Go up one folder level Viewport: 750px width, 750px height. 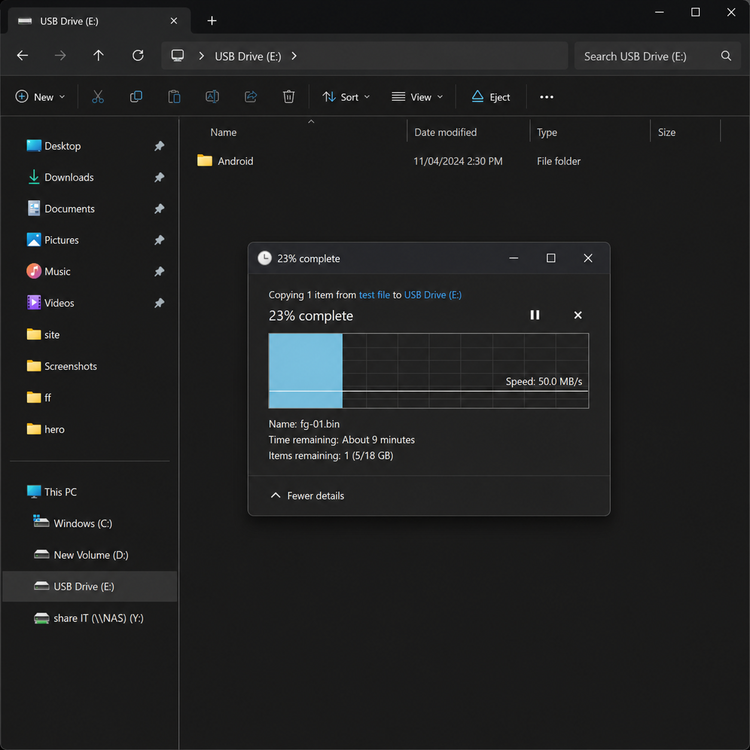pos(99,55)
